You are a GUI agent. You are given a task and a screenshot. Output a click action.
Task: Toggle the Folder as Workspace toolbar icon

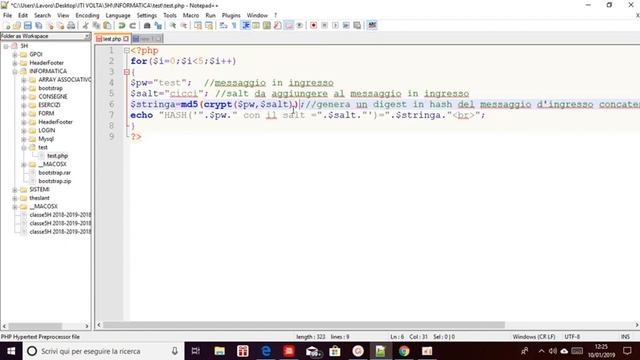tap(289, 26)
